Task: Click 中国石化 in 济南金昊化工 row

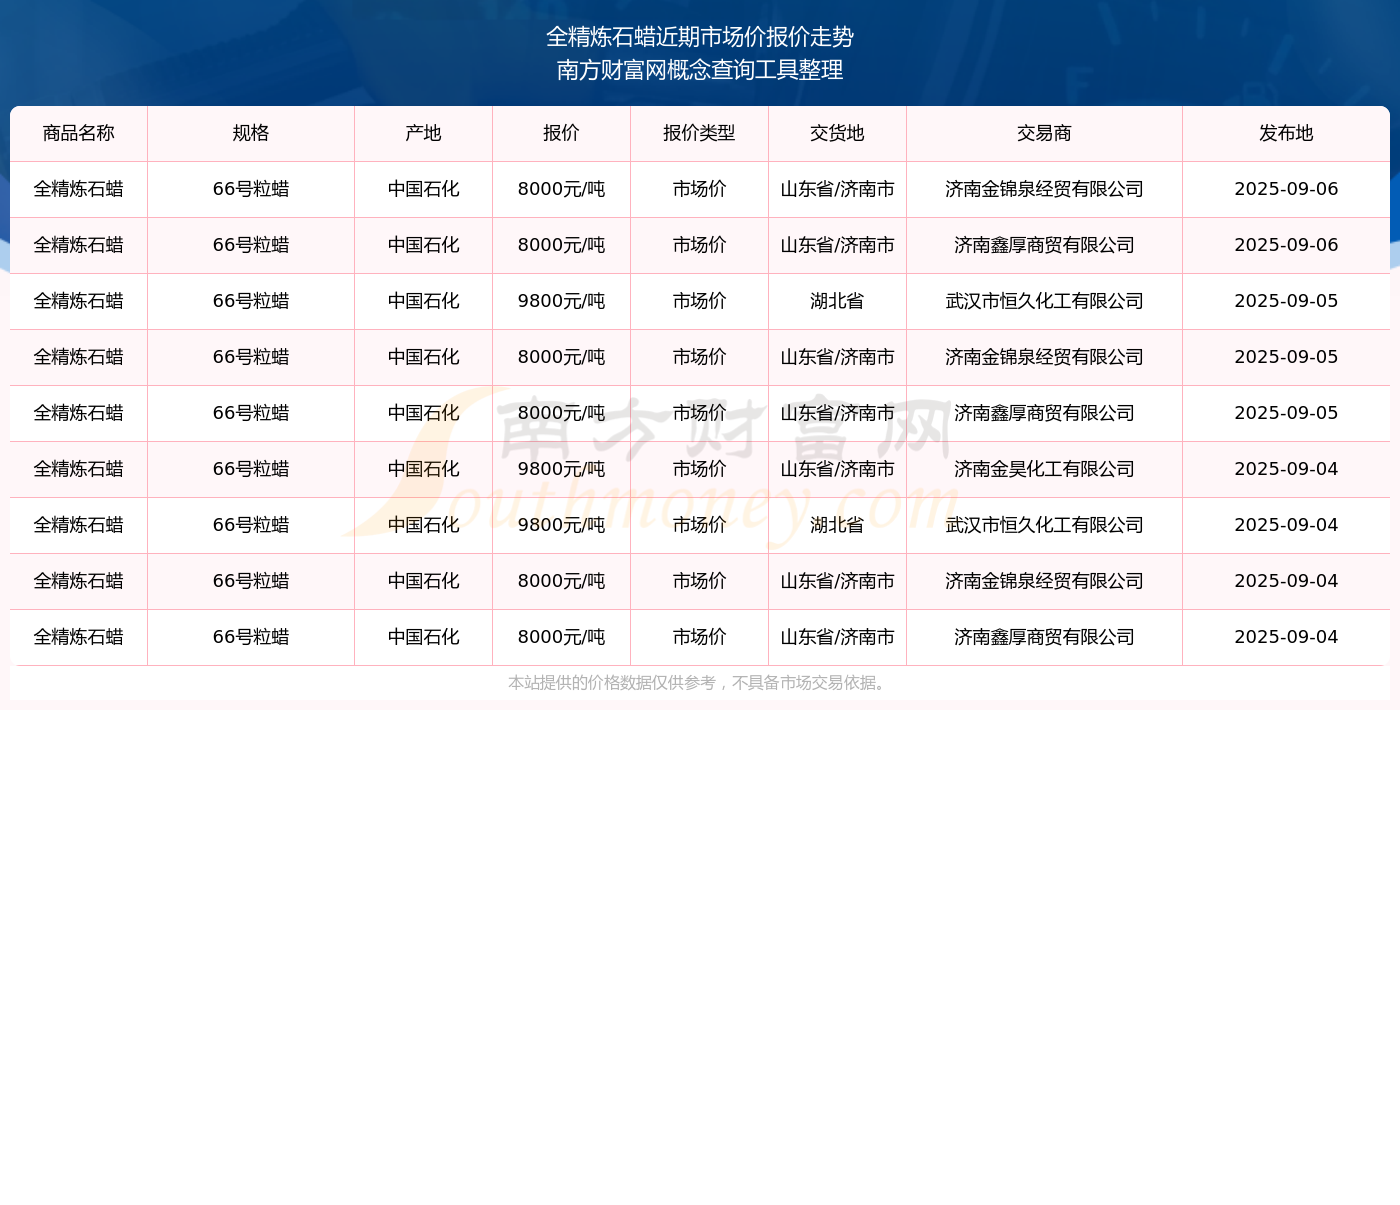Action: pyautogui.click(x=424, y=469)
